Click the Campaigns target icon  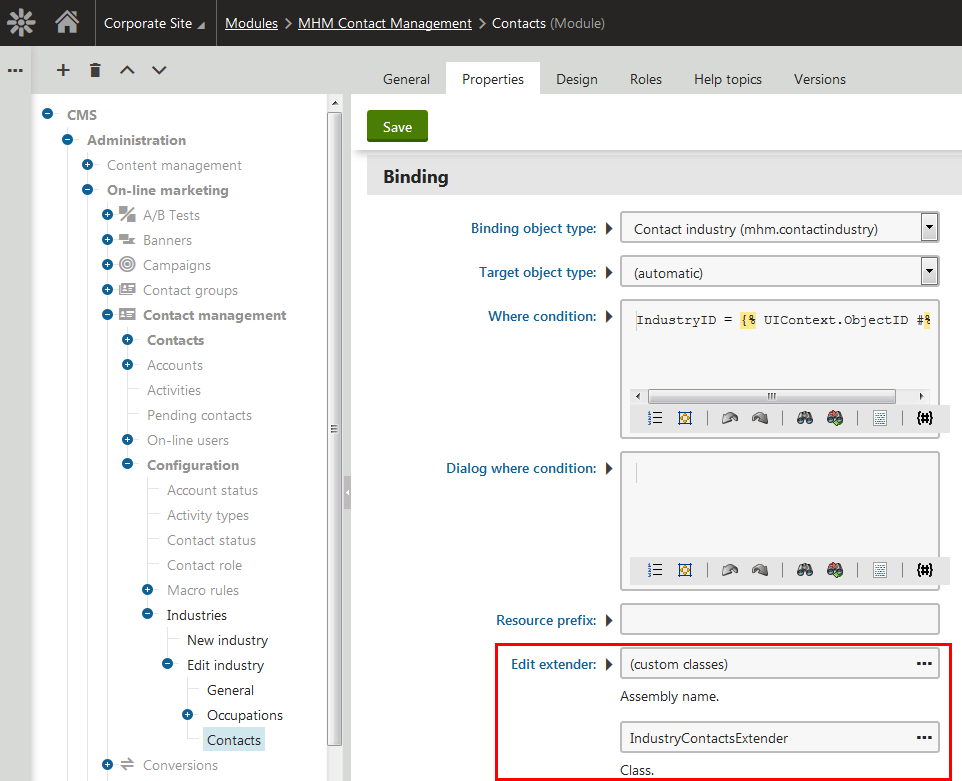point(127,264)
